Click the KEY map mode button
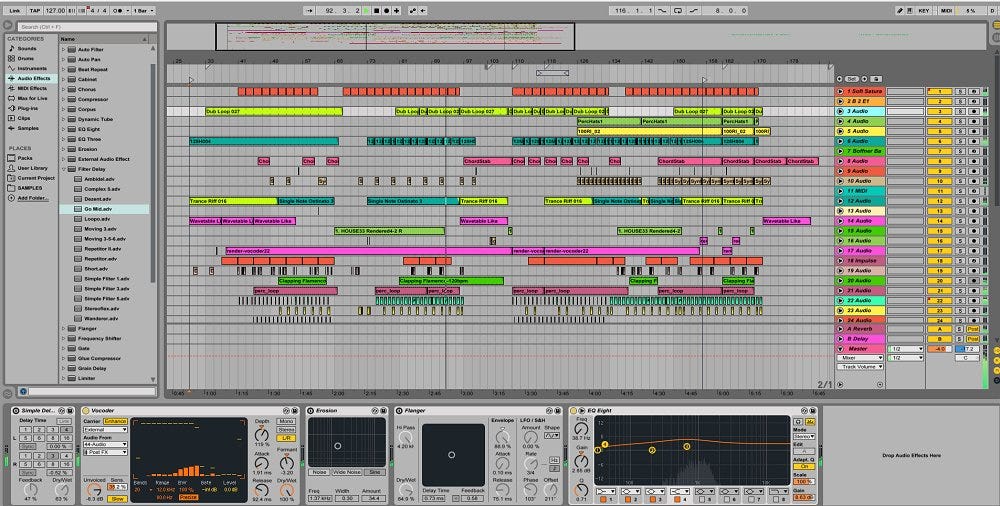Viewport: 1000px width, 506px height. [924, 10]
